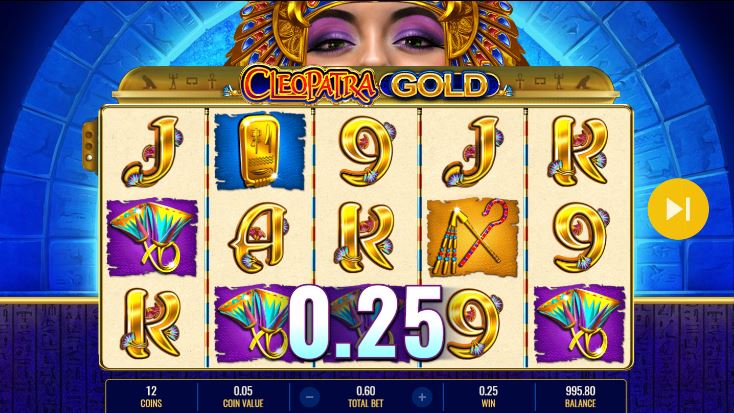The height and width of the screenshot is (413, 734).
Task: Decrease total bet with minus button
Action: (x=309, y=397)
